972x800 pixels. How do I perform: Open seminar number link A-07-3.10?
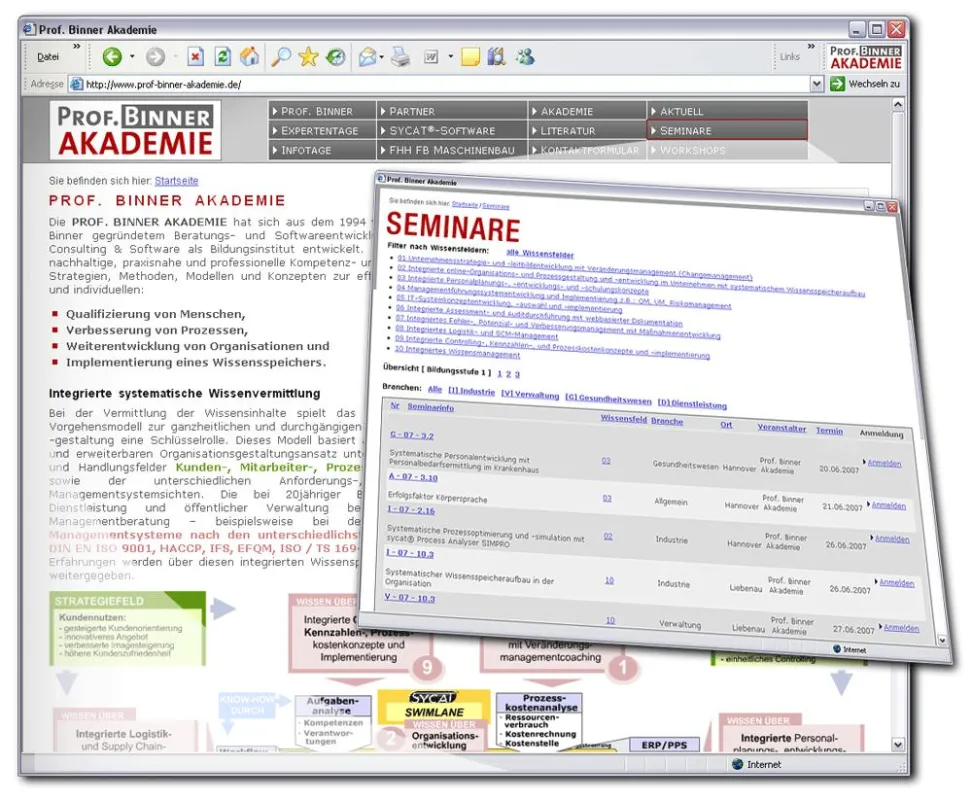[x=413, y=477]
